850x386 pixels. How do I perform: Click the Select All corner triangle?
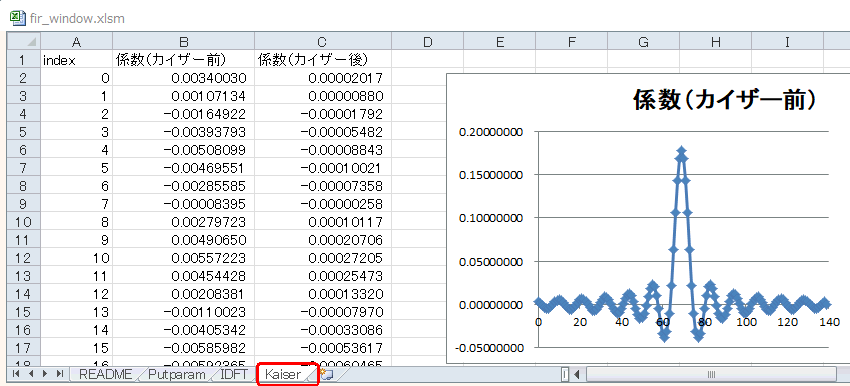[x=24, y=42]
